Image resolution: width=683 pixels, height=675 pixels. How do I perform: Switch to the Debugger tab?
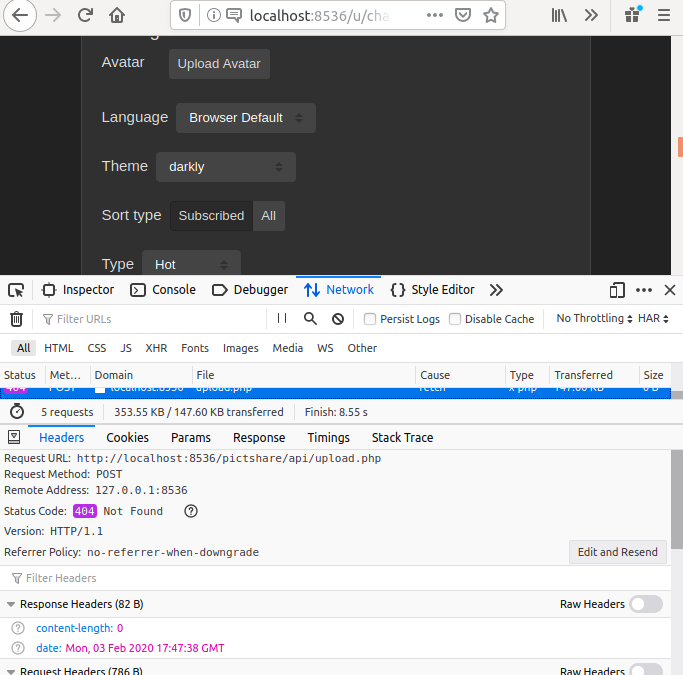[x=250, y=290]
